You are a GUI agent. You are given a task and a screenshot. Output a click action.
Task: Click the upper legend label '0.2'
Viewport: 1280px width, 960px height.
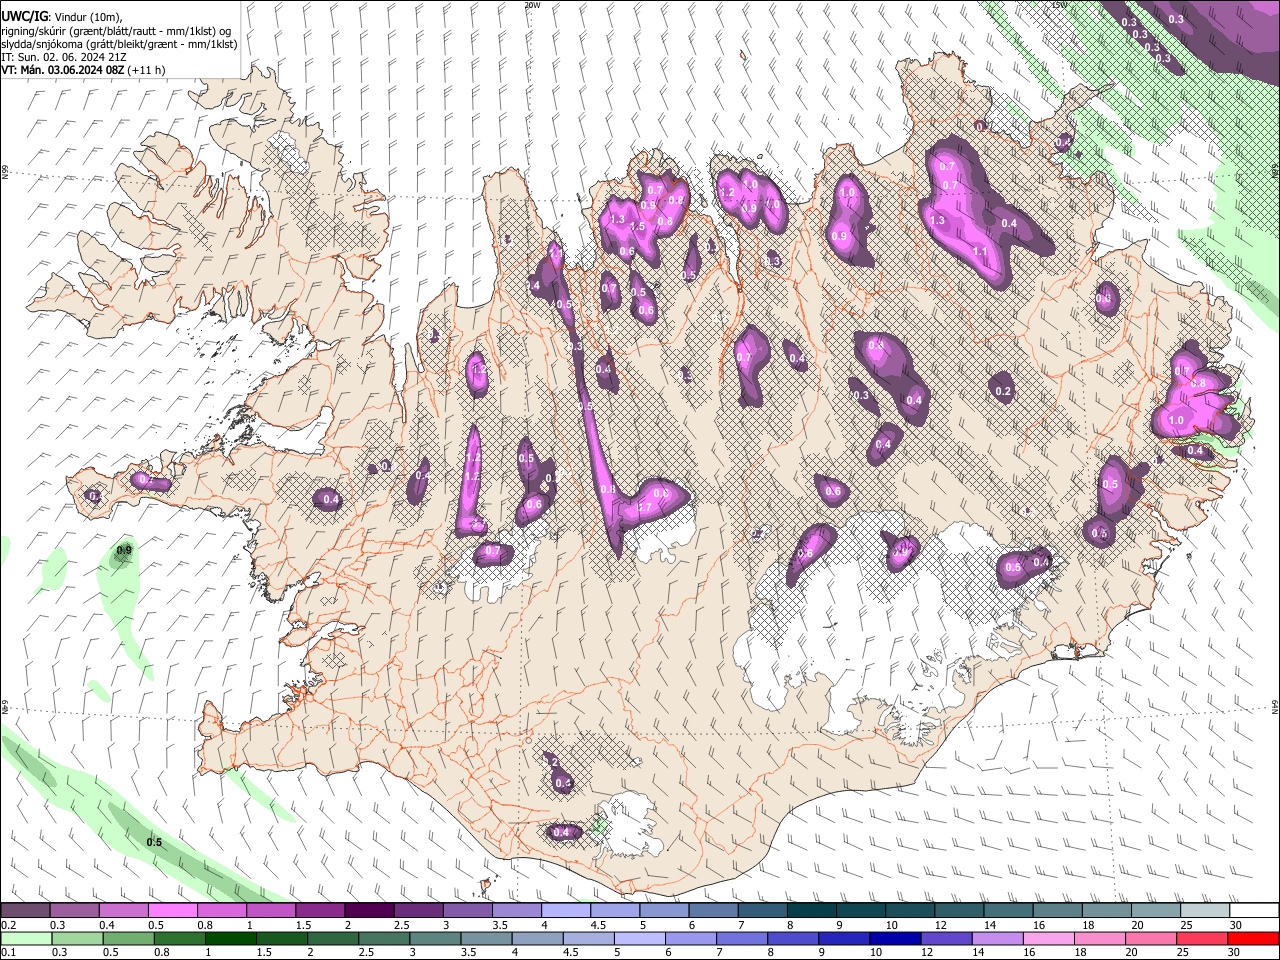[8, 925]
